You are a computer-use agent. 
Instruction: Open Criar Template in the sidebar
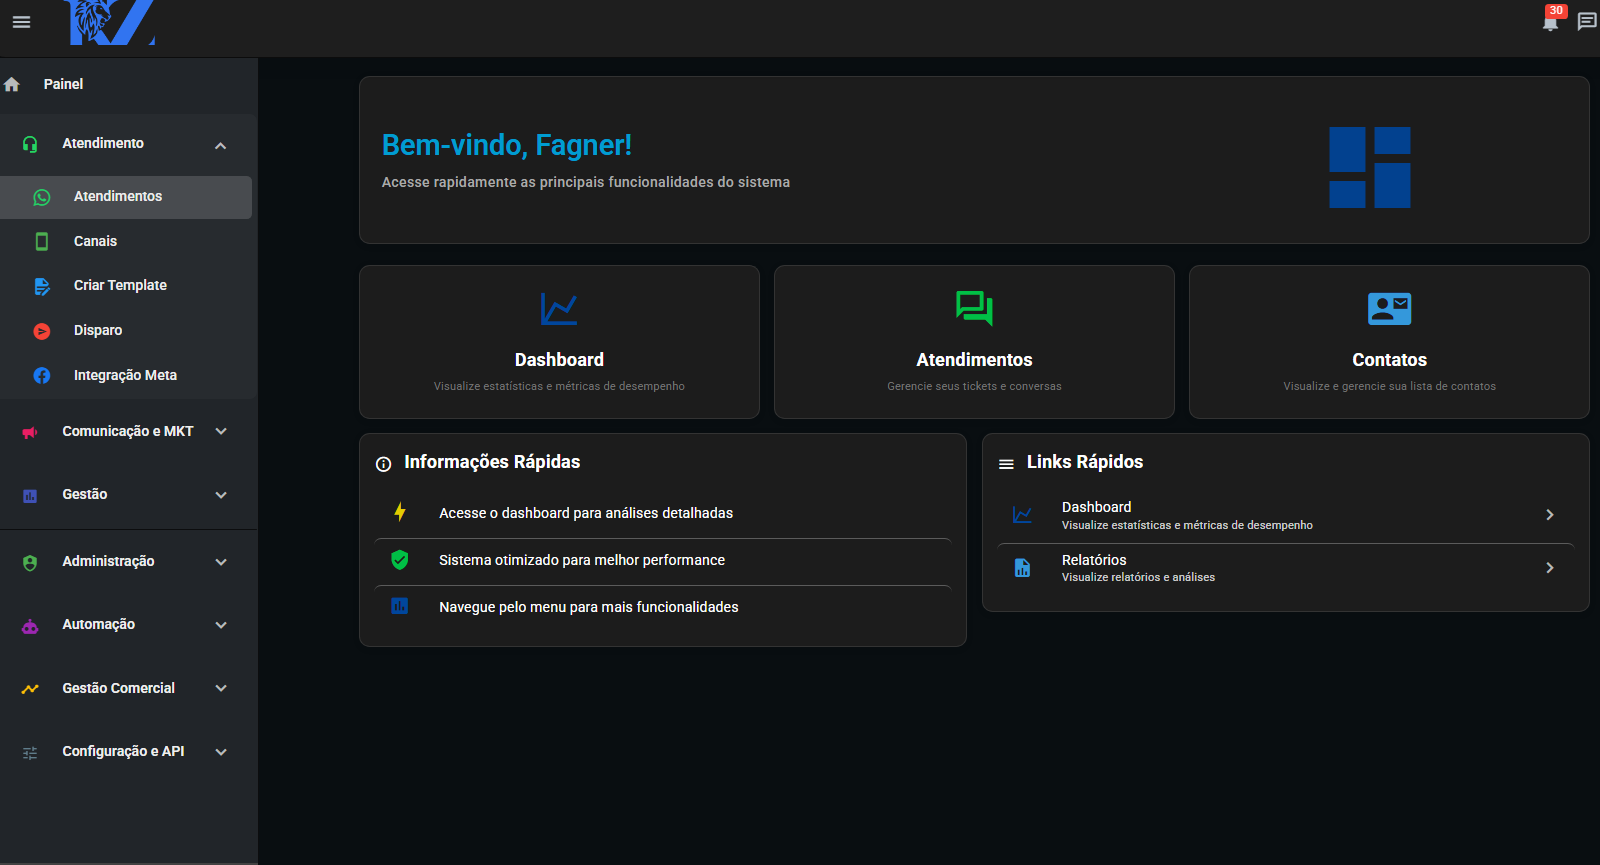[x=126, y=286]
